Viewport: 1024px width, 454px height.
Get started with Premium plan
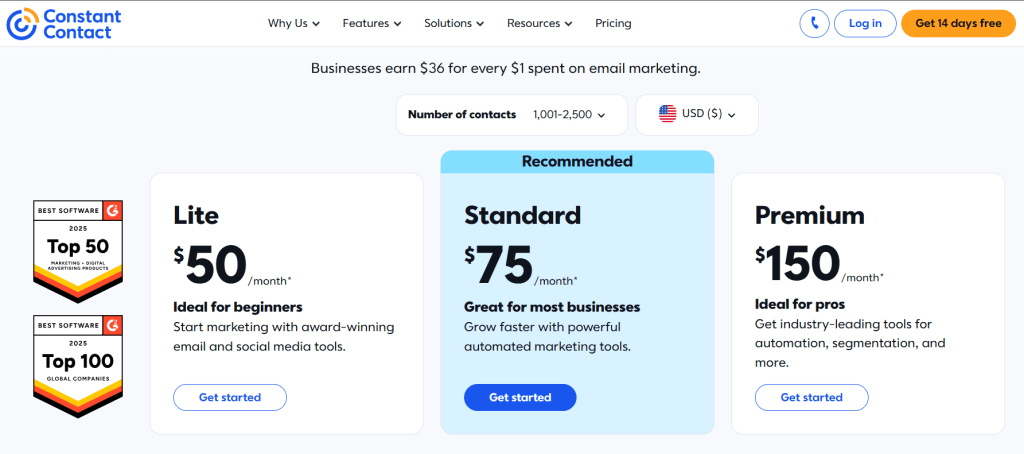[811, 397]
